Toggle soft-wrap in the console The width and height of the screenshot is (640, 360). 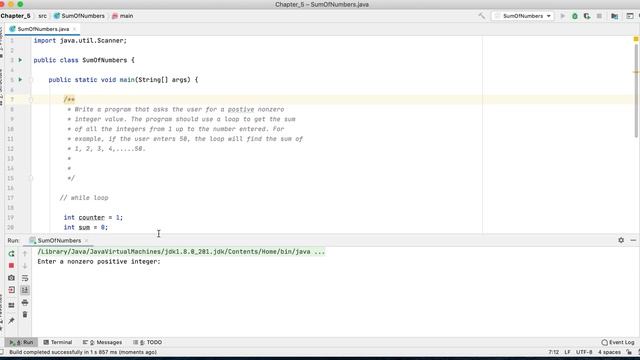click(x=25, y=278)
